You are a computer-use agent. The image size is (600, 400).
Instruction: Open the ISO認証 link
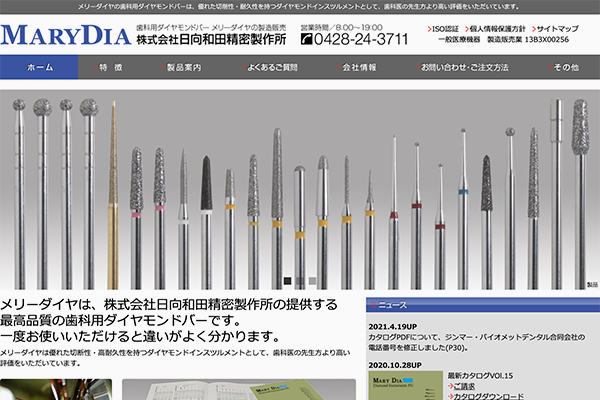[443, 29]
